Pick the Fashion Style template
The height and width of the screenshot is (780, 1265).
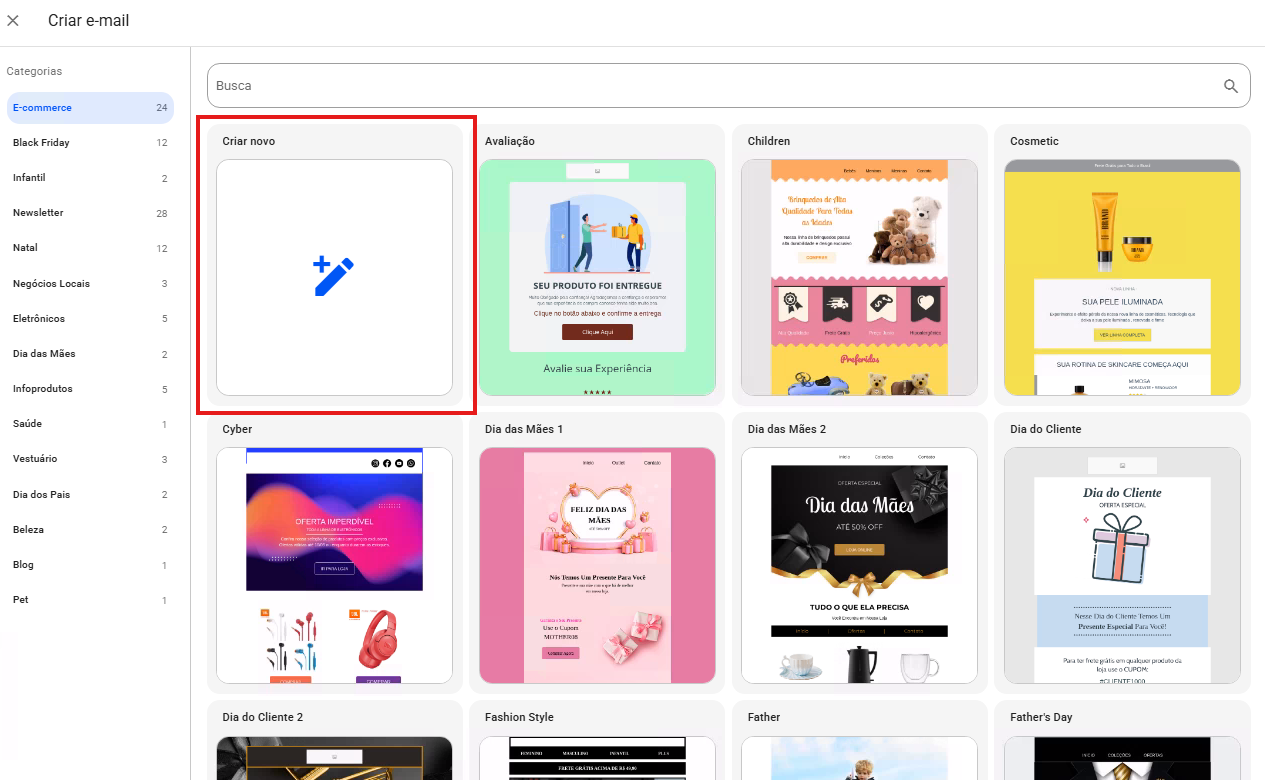pyautogui.click(x=597, y=758)
